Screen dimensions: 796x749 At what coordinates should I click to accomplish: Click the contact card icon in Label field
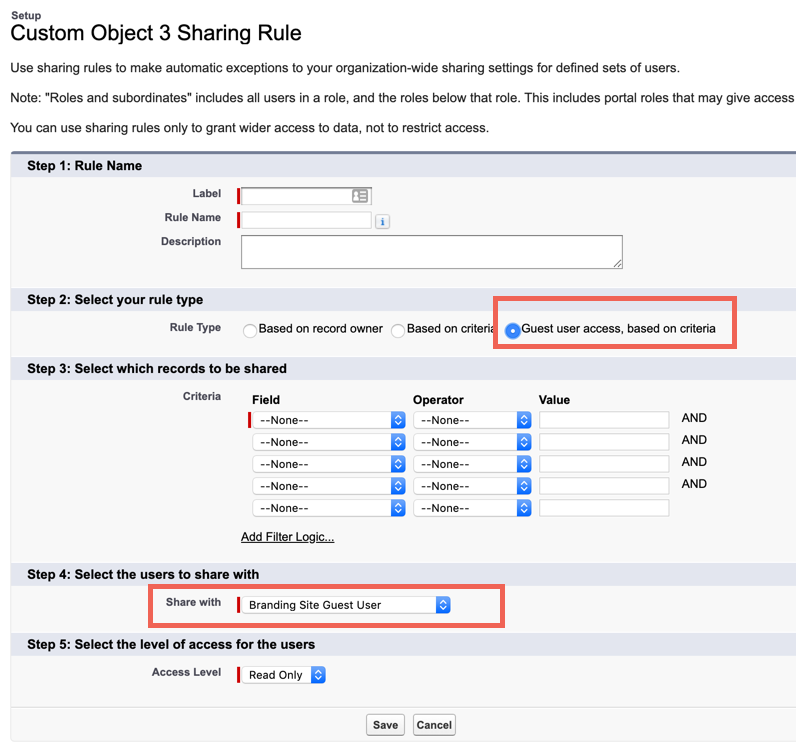(x=359, y=196)
